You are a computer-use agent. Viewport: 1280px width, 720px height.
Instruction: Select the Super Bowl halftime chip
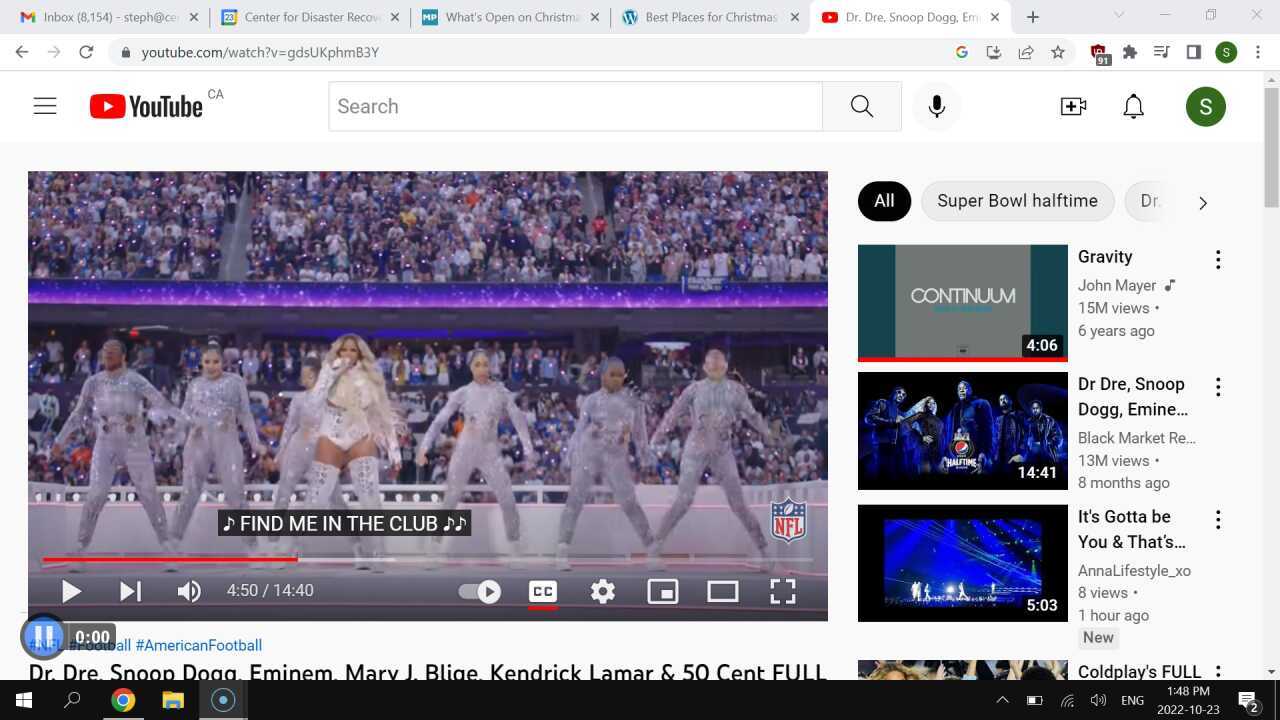(1017, 201)
